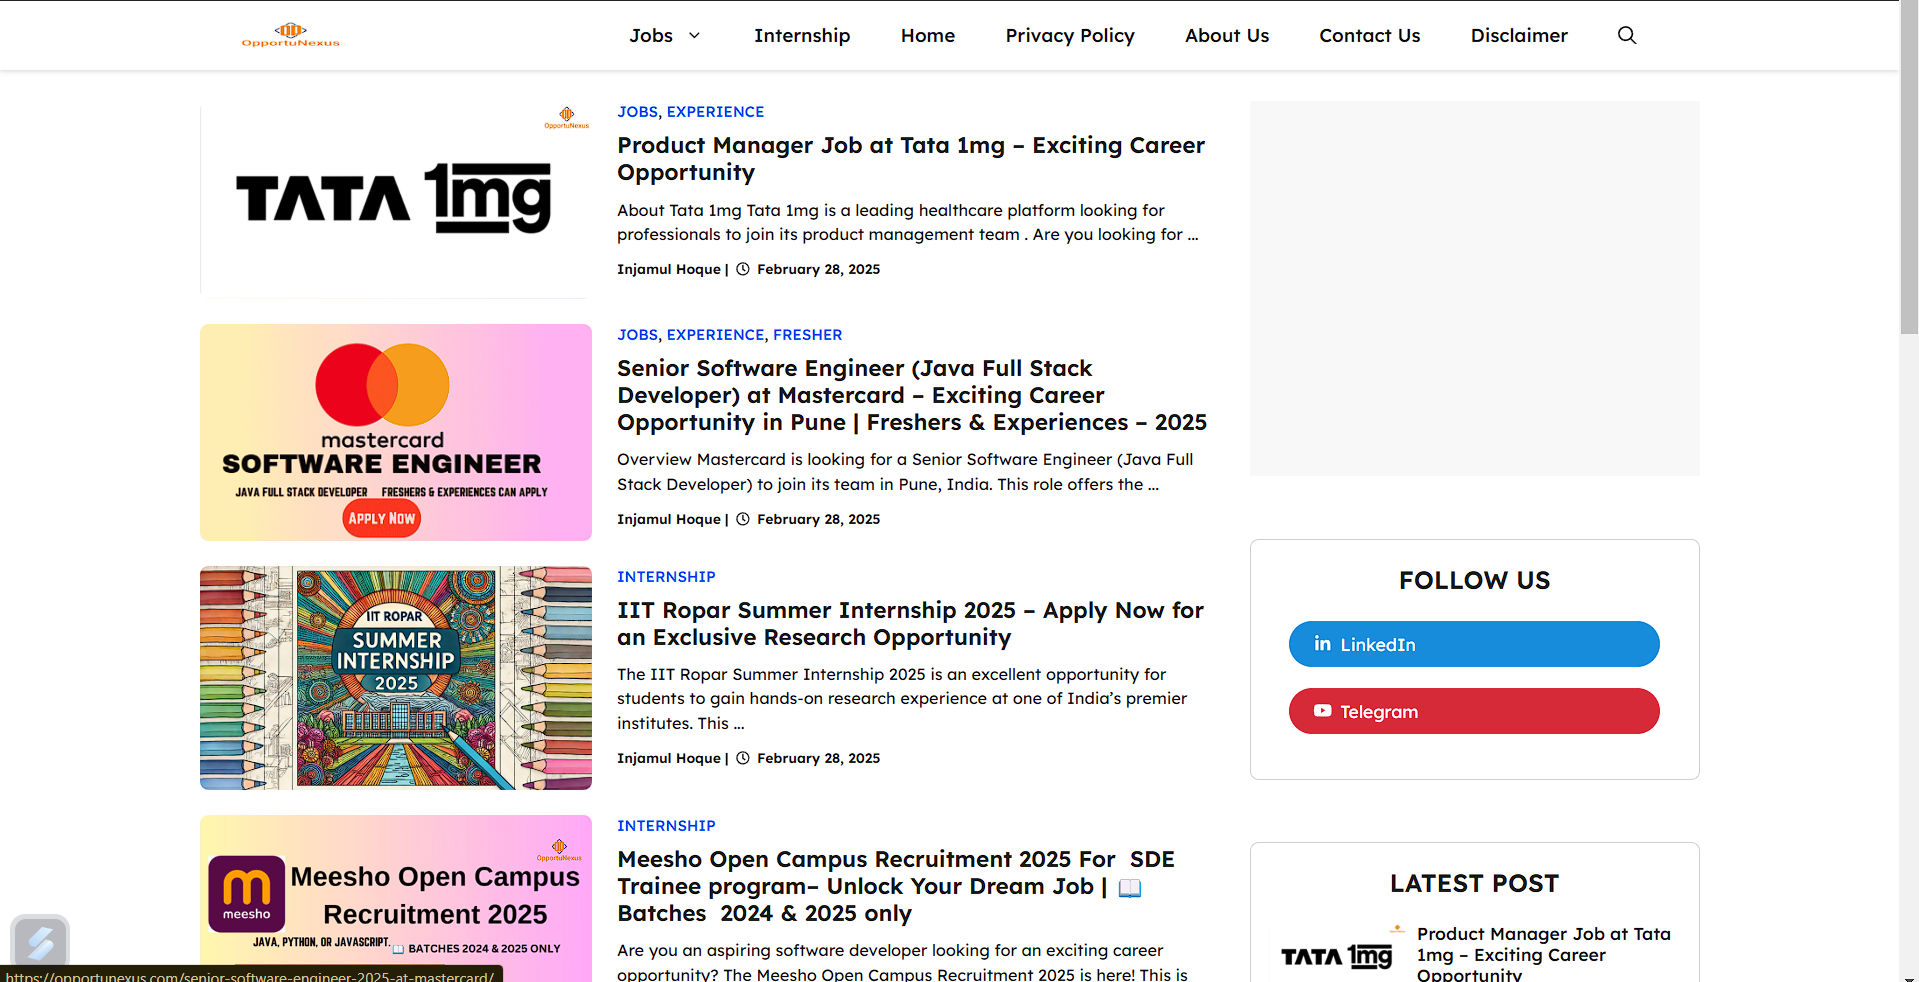Open IIT Ropar Summer Internship 2025 headline
1919x982 pixels.
[x=910, y=624]
